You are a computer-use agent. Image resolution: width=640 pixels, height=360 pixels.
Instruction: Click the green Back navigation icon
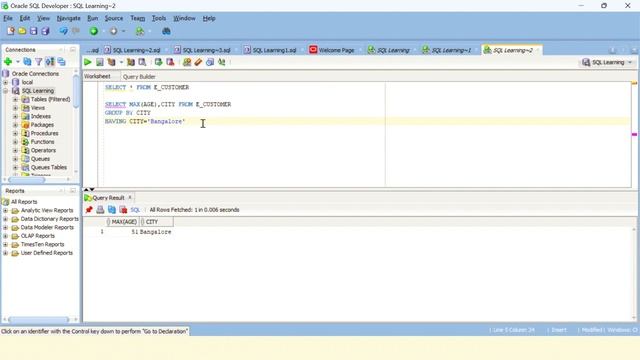94,31
